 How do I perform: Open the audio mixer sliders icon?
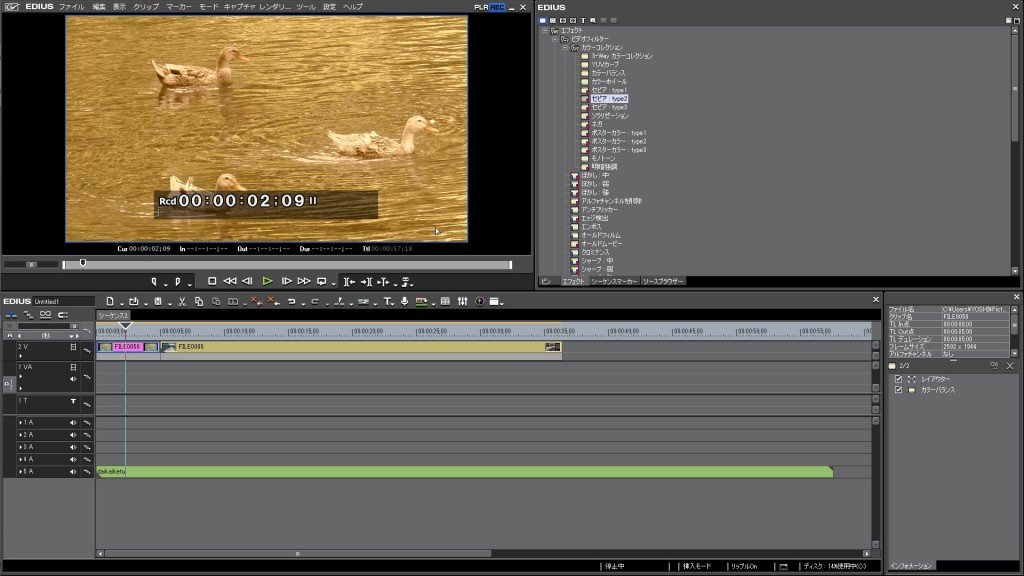[462, 301]
